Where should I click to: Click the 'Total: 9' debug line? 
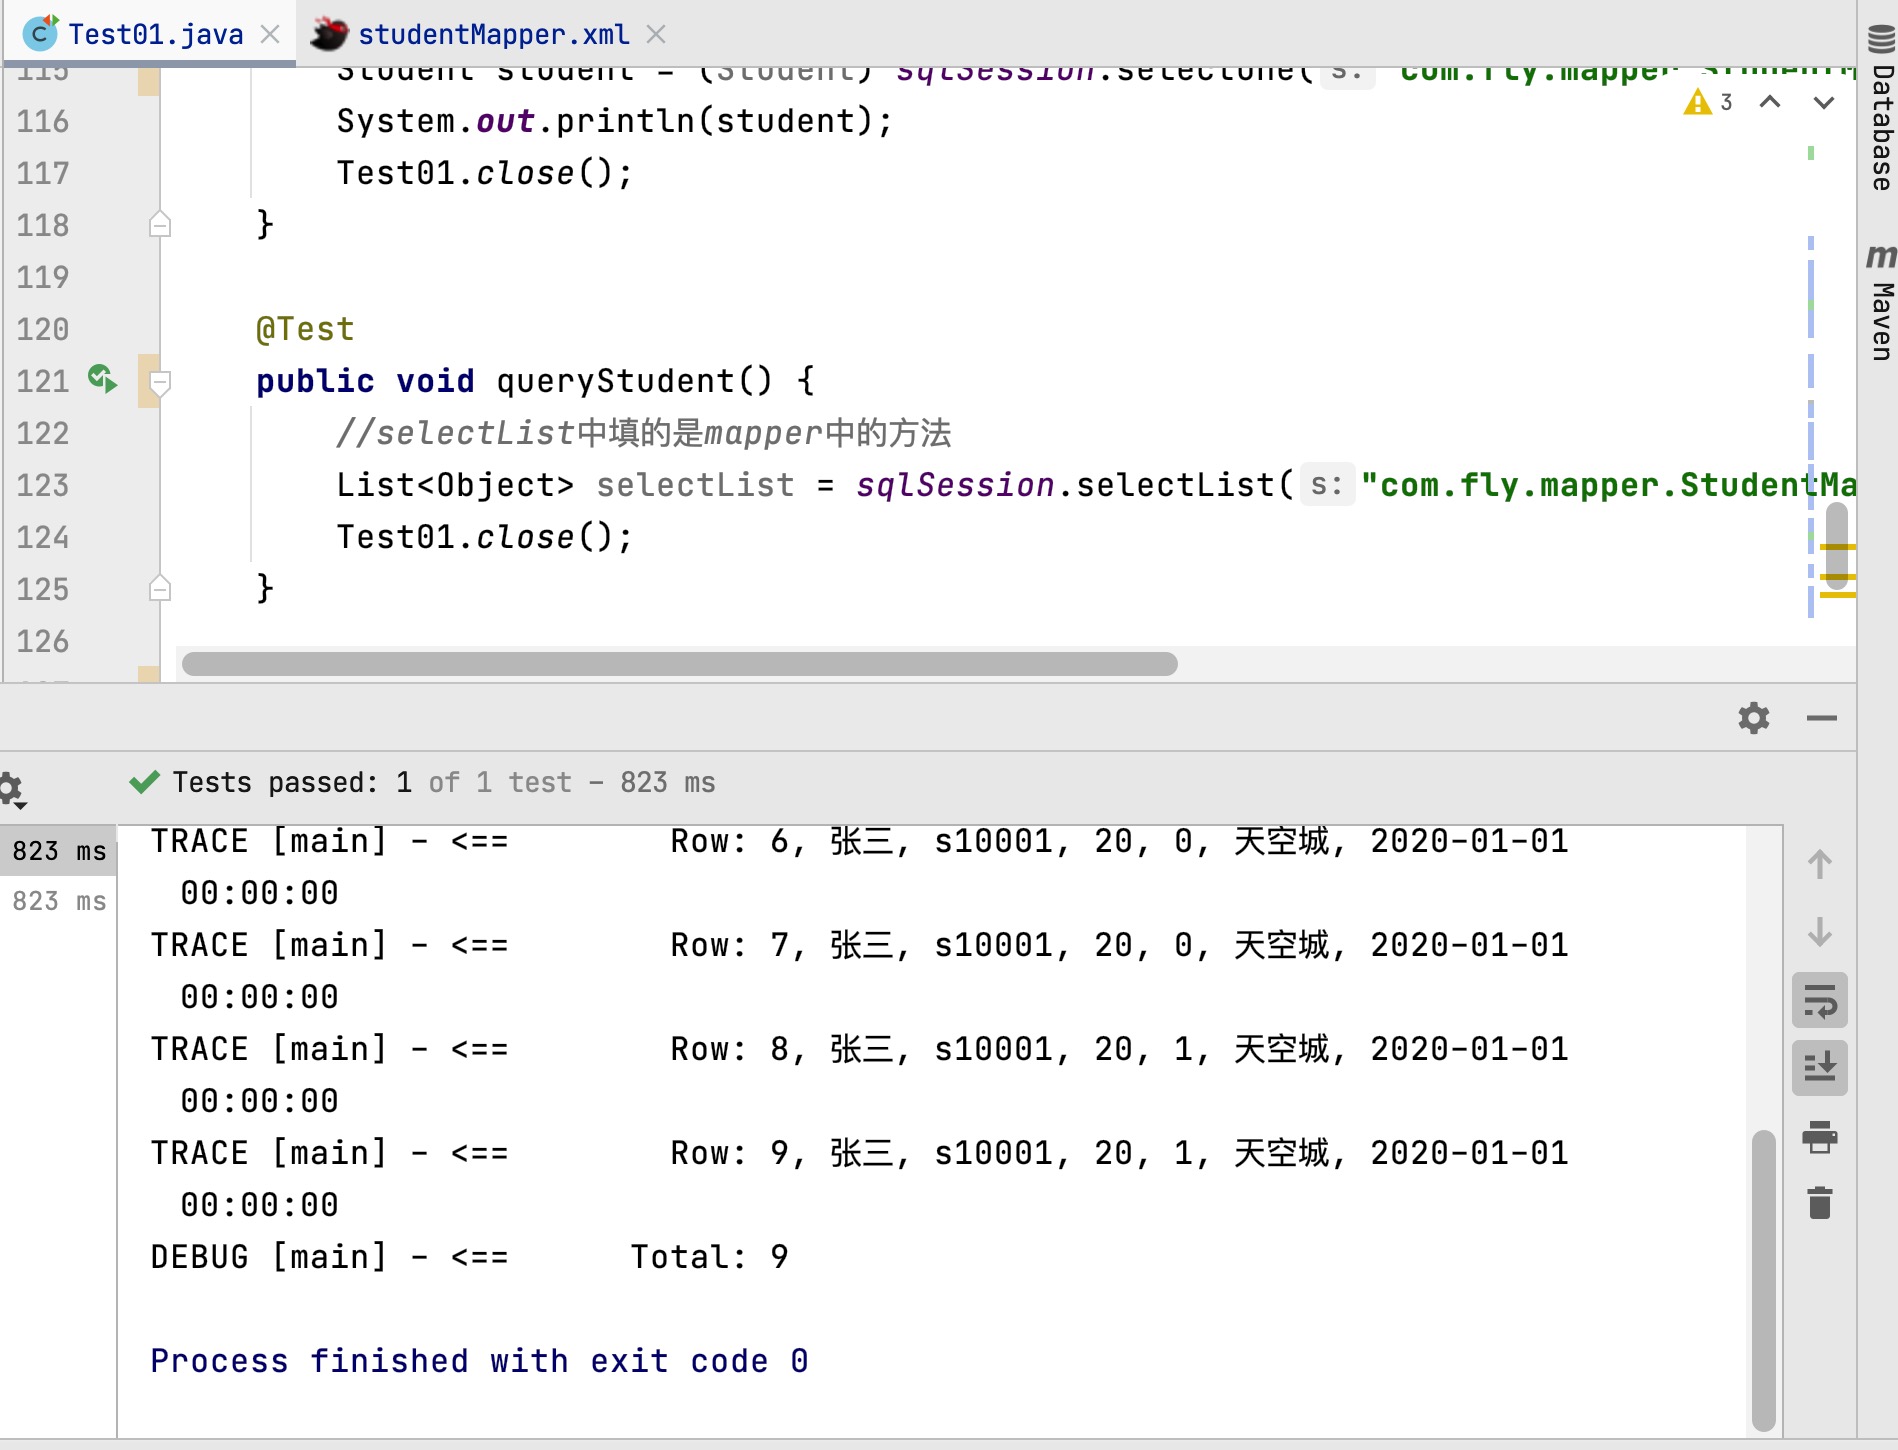(470, 1257)
